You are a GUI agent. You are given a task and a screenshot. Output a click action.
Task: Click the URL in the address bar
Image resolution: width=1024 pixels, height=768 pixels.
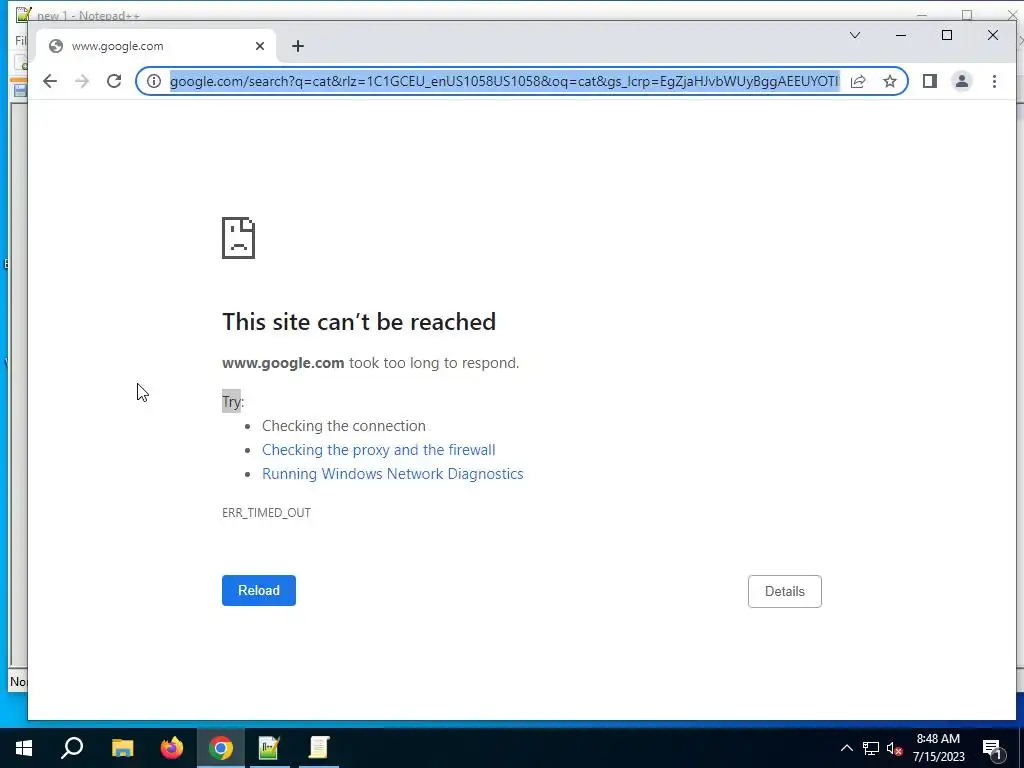tap(504, 81)
